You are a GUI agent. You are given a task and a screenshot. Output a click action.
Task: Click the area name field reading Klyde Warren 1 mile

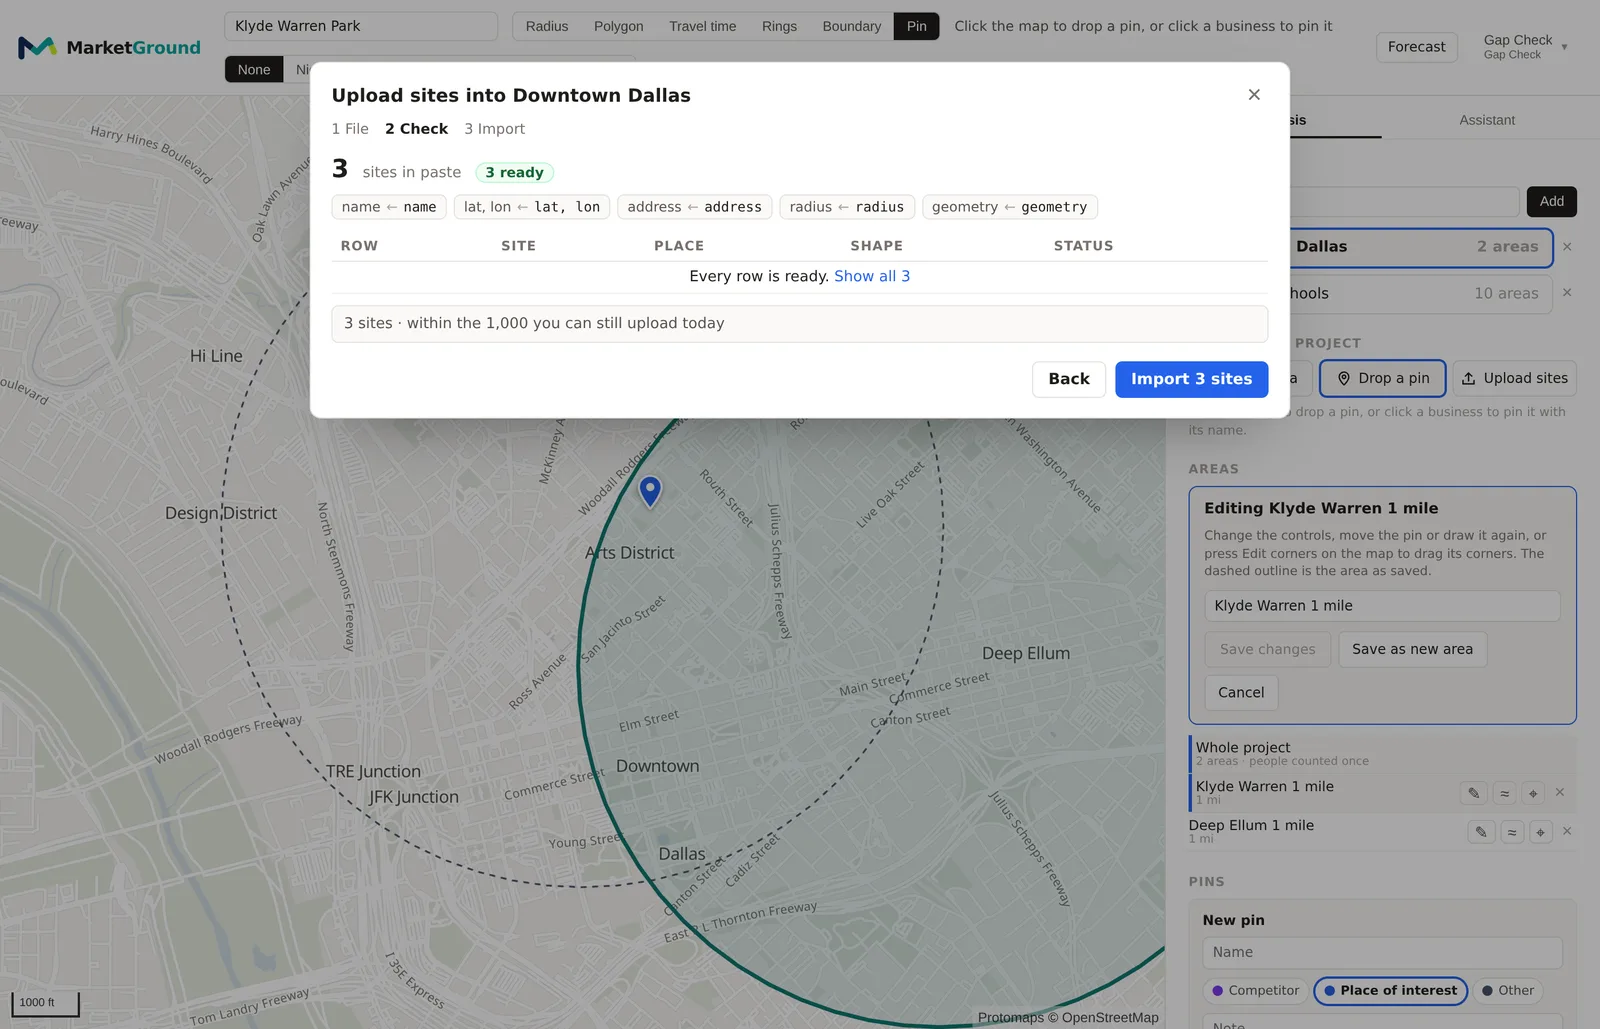click(1382, 606)
